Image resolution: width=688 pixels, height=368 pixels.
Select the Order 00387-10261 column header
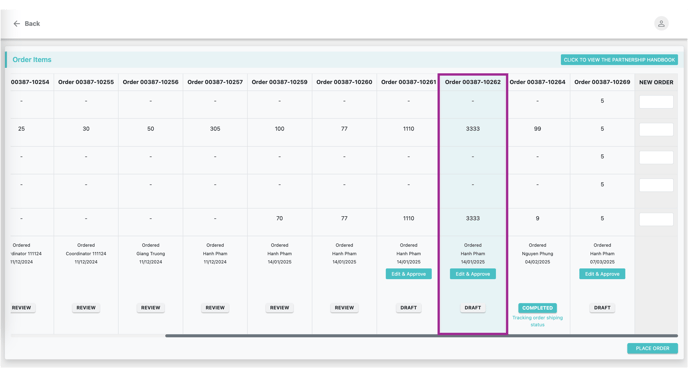pyautogui.click(x=408, y=82)
